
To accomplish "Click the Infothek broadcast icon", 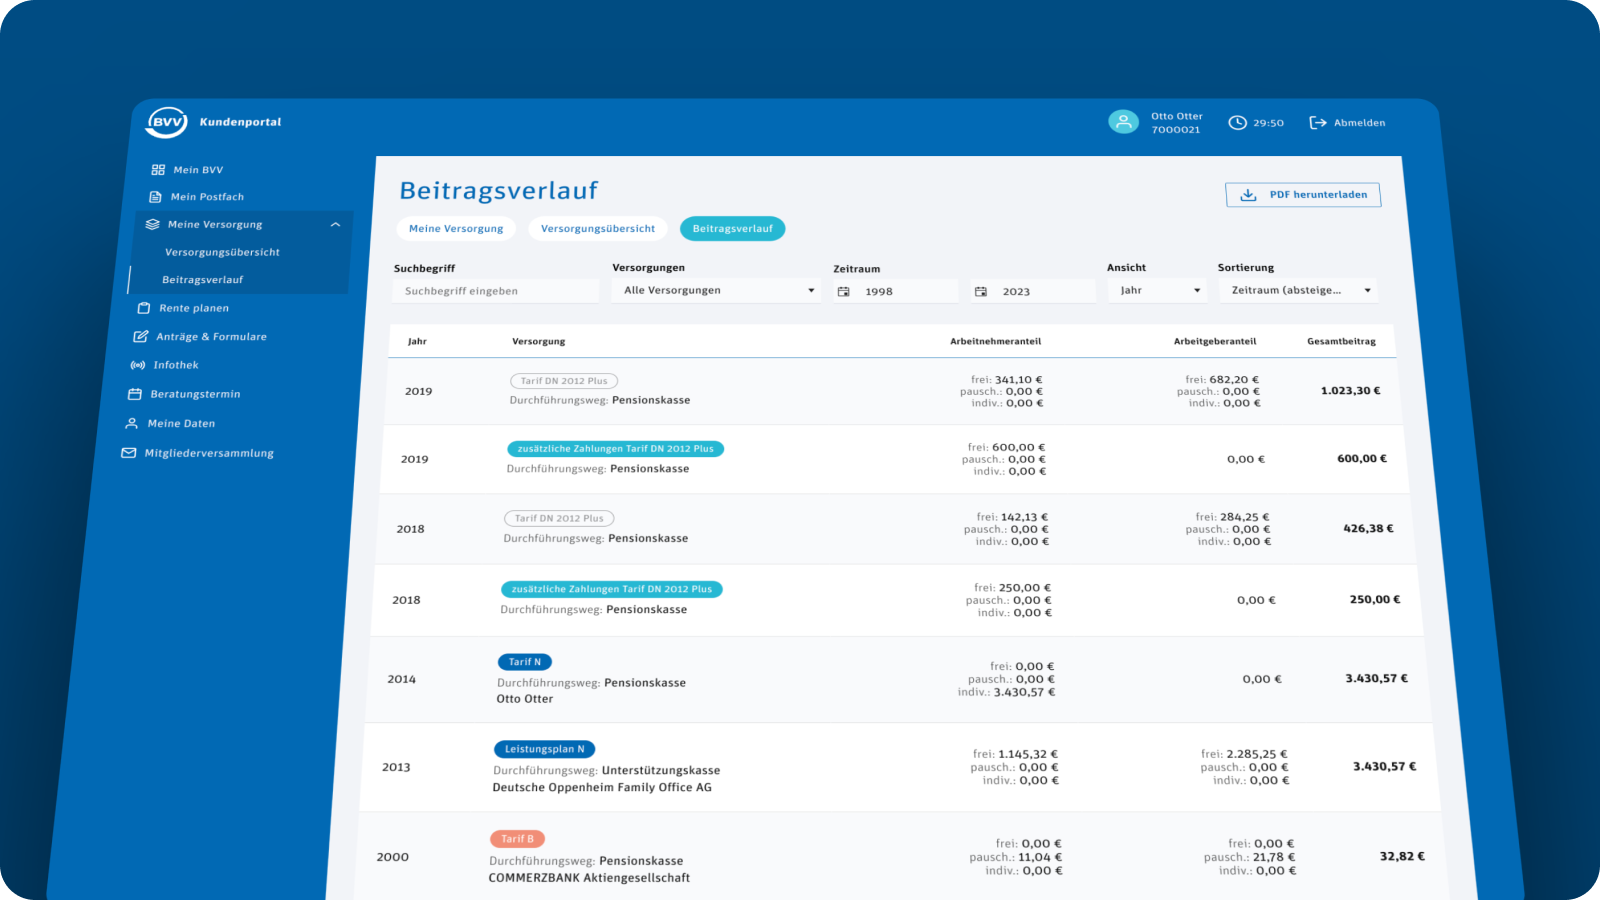I will pyautogui.click(x=138, y=365).
